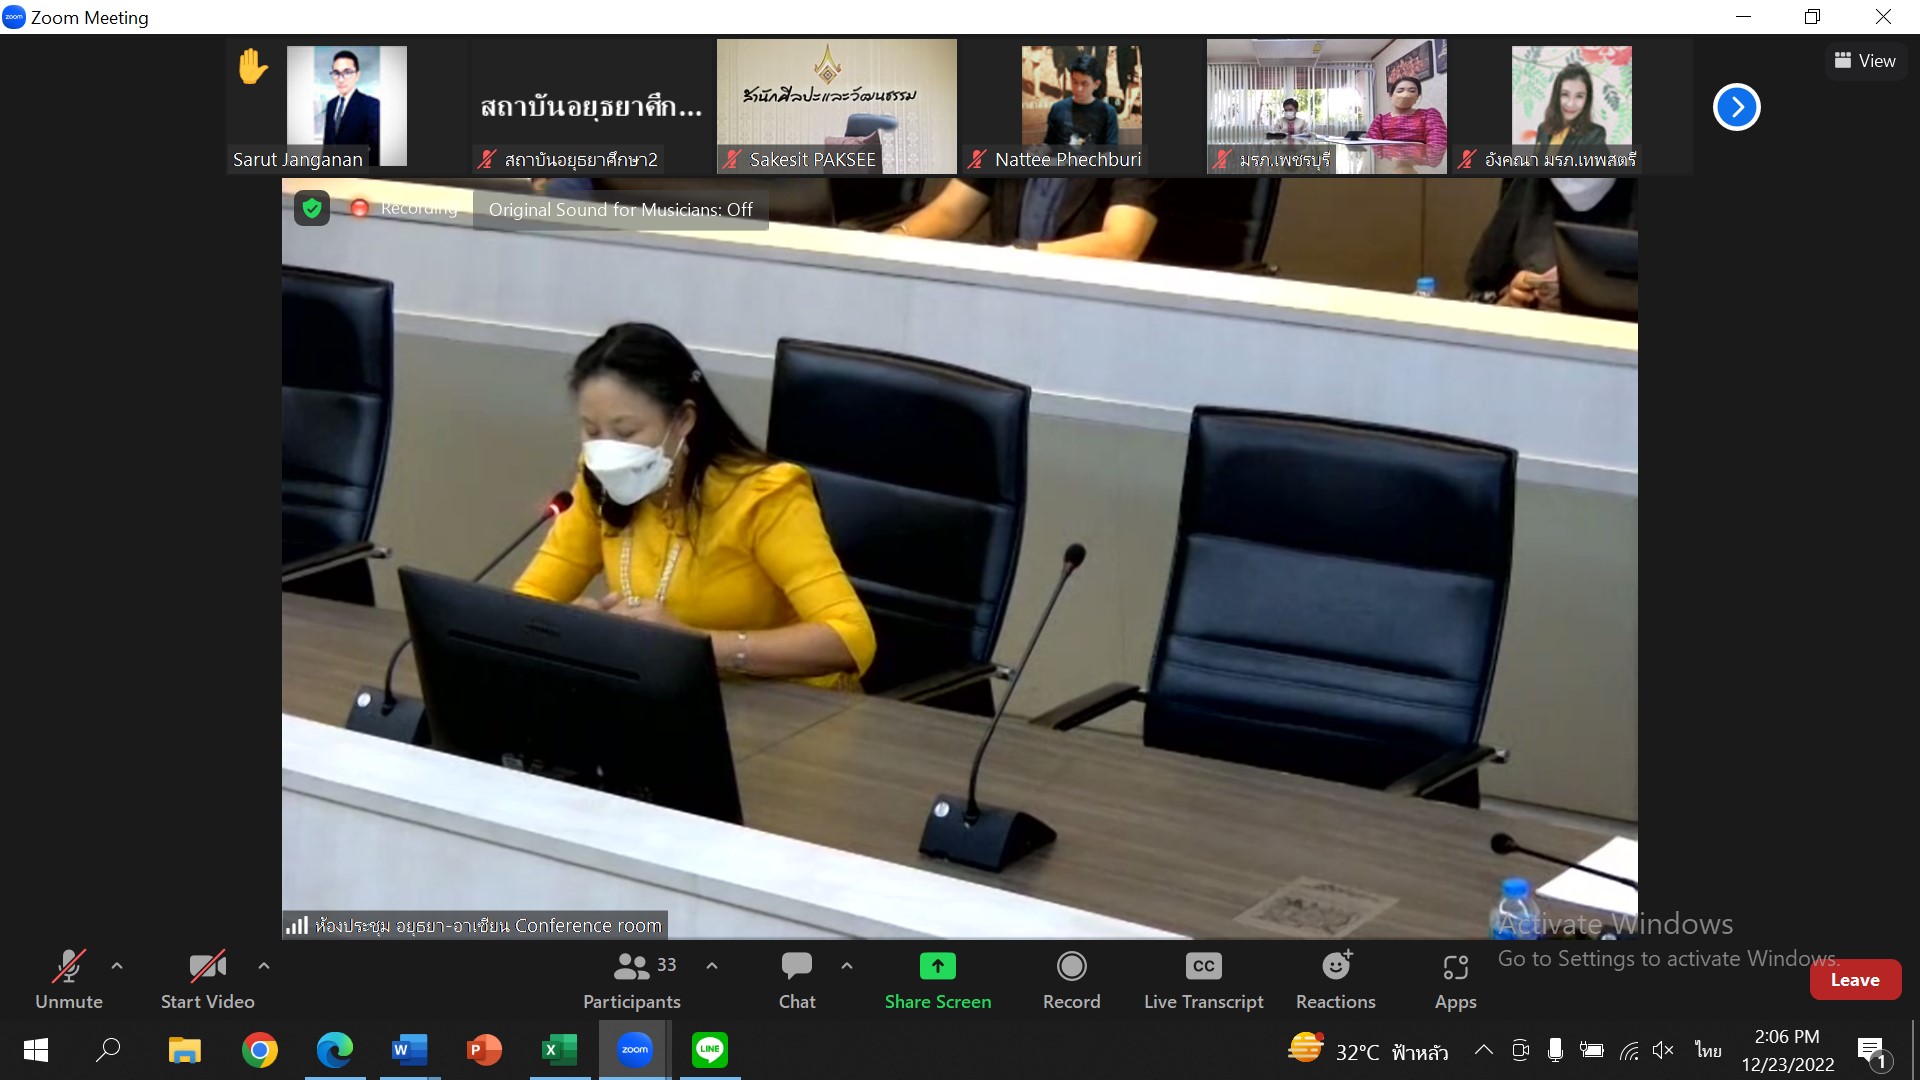
Task: Open Microsoft Edge from the taskbar
Action: click(335, 1050)
